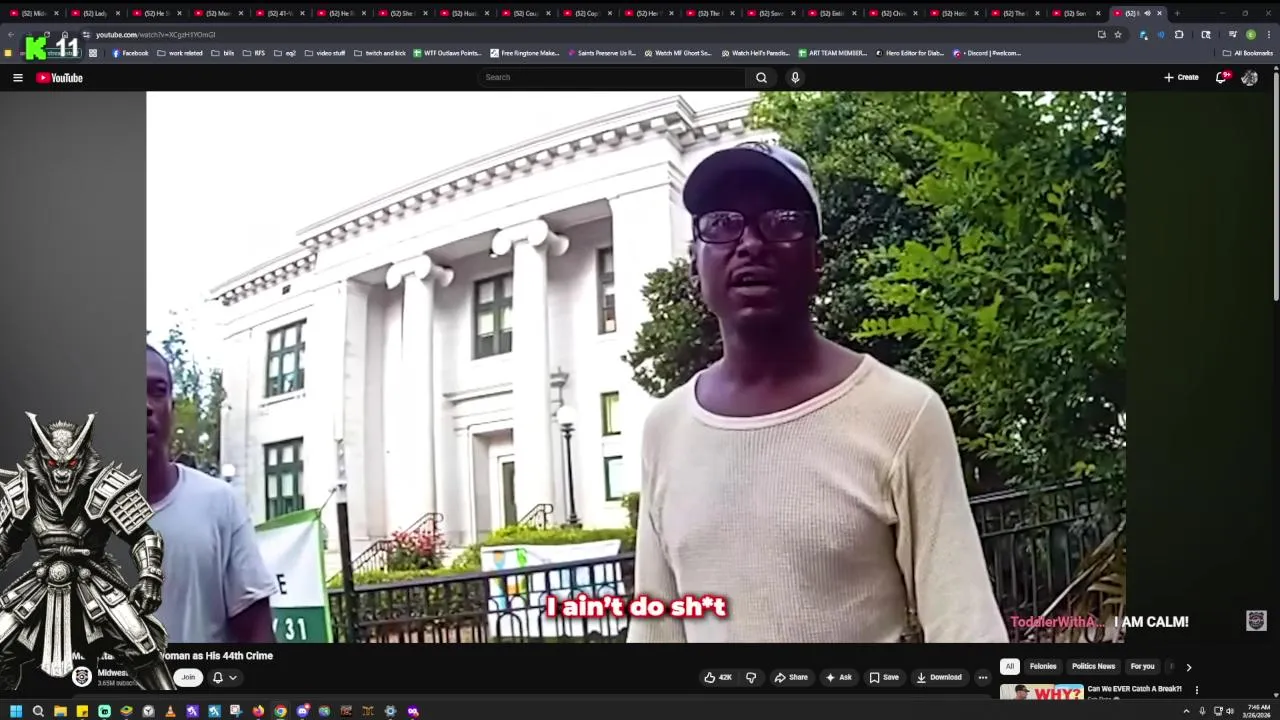Open Settings gear on taskbar
Image resolution: width=1280 pixels, height=720 pixels.
point(390,711)
